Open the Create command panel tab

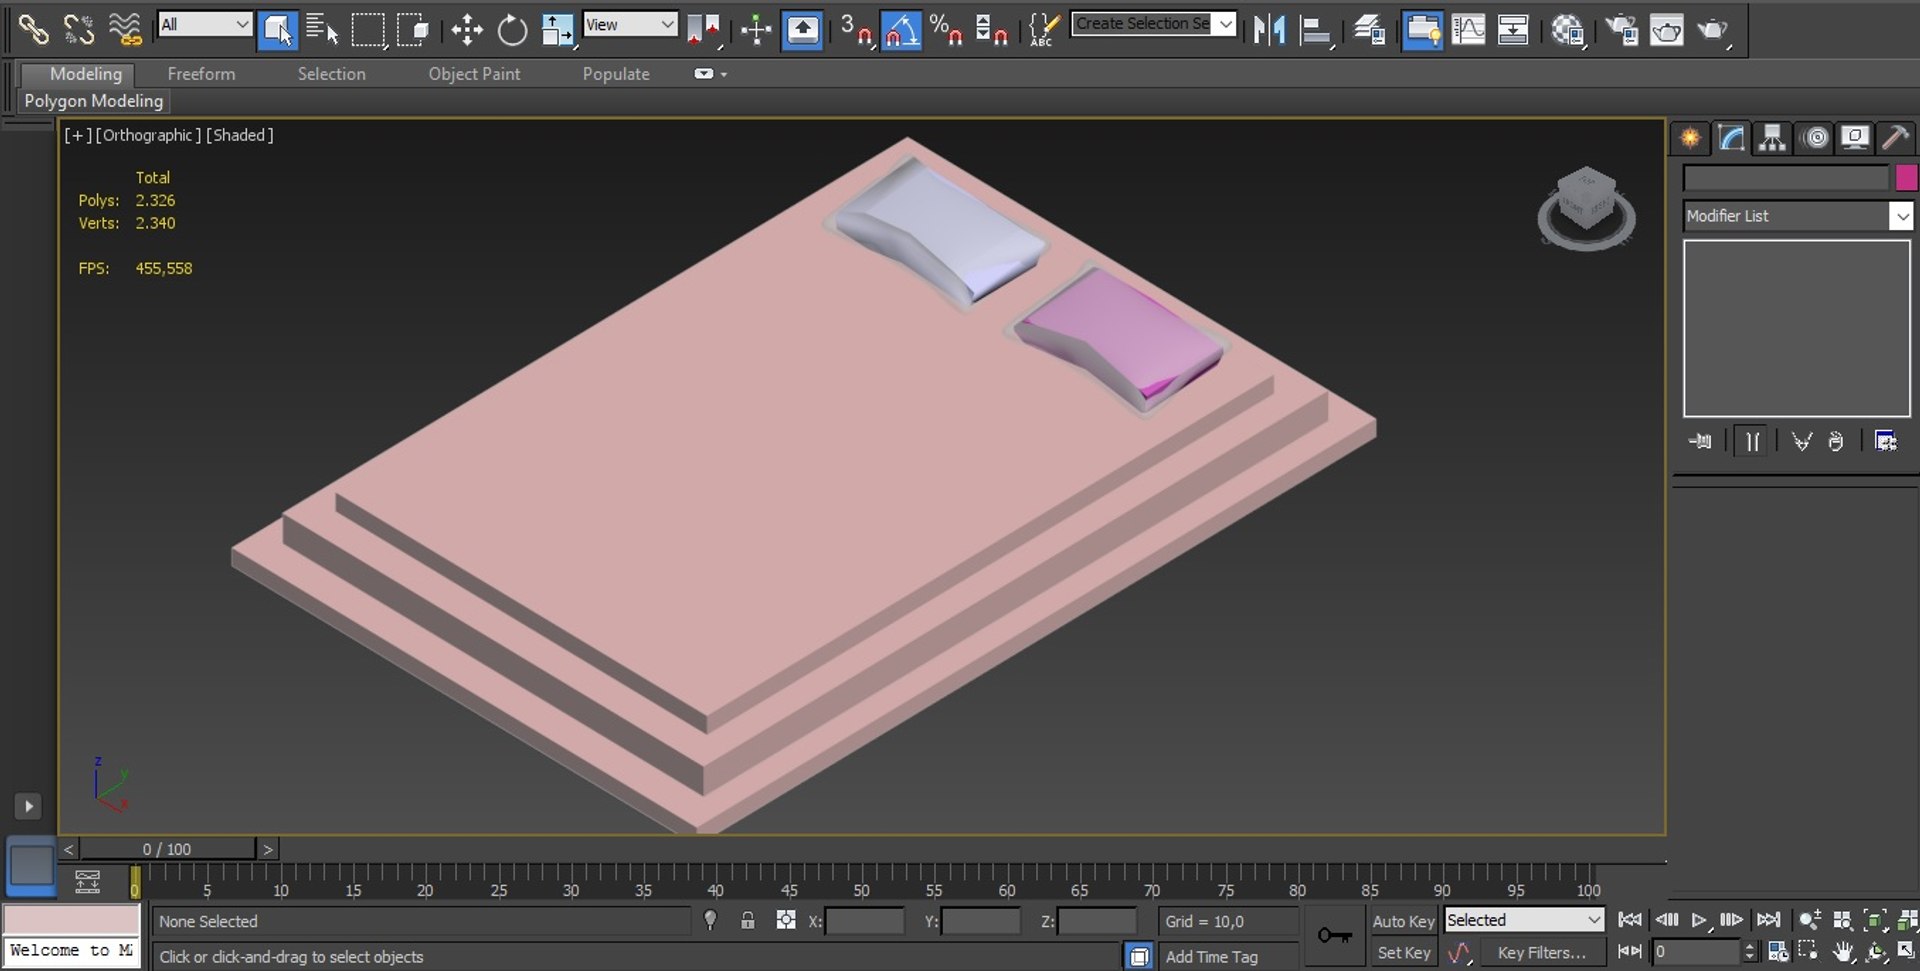tap(1690, 138)
